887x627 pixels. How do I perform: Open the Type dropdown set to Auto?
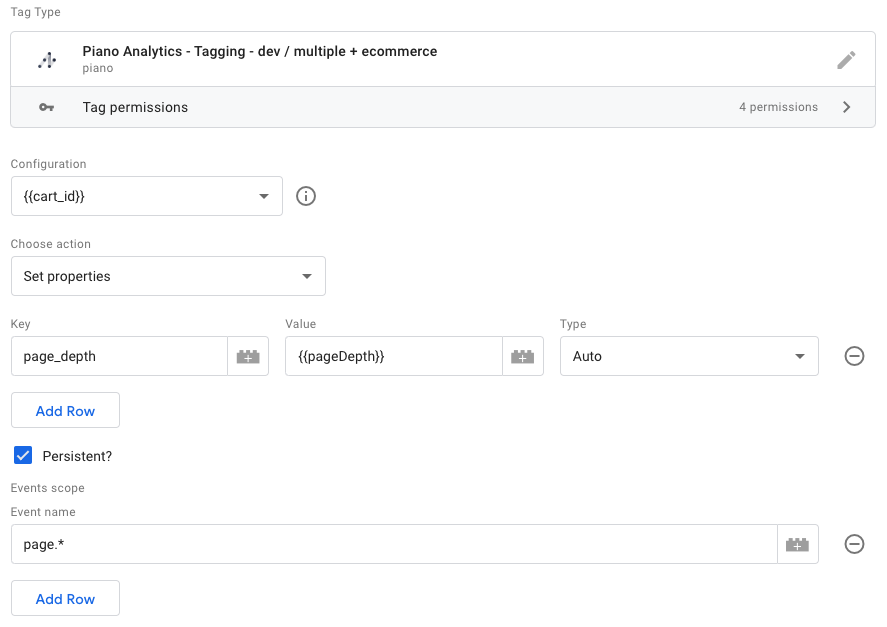point(688,356)
